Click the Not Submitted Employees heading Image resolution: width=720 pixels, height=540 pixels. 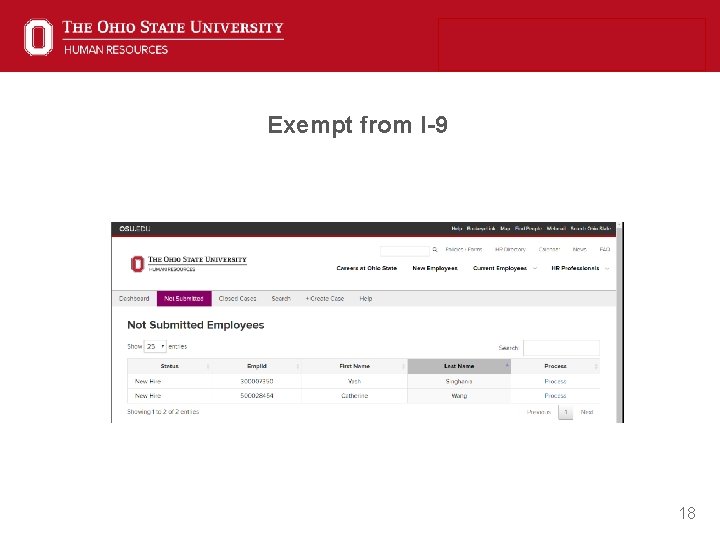click(196, 325)
